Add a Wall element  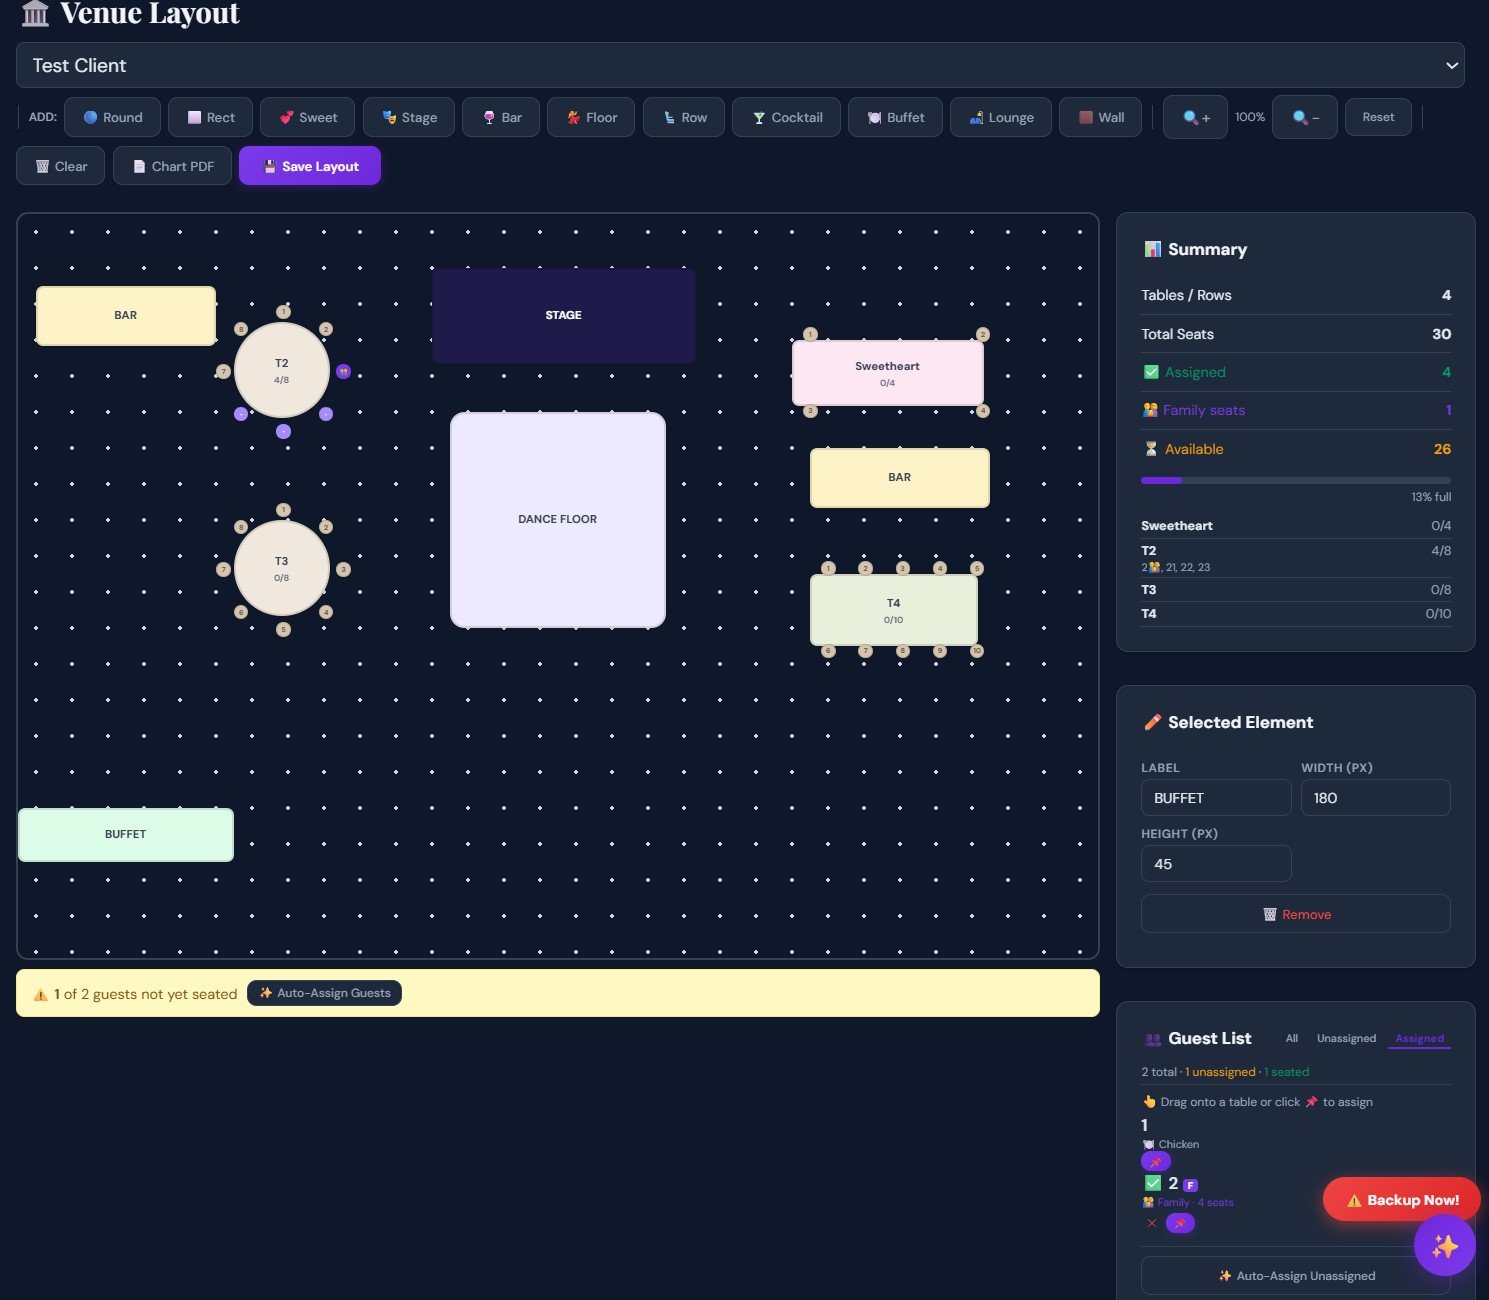(x=1100, y=117)
